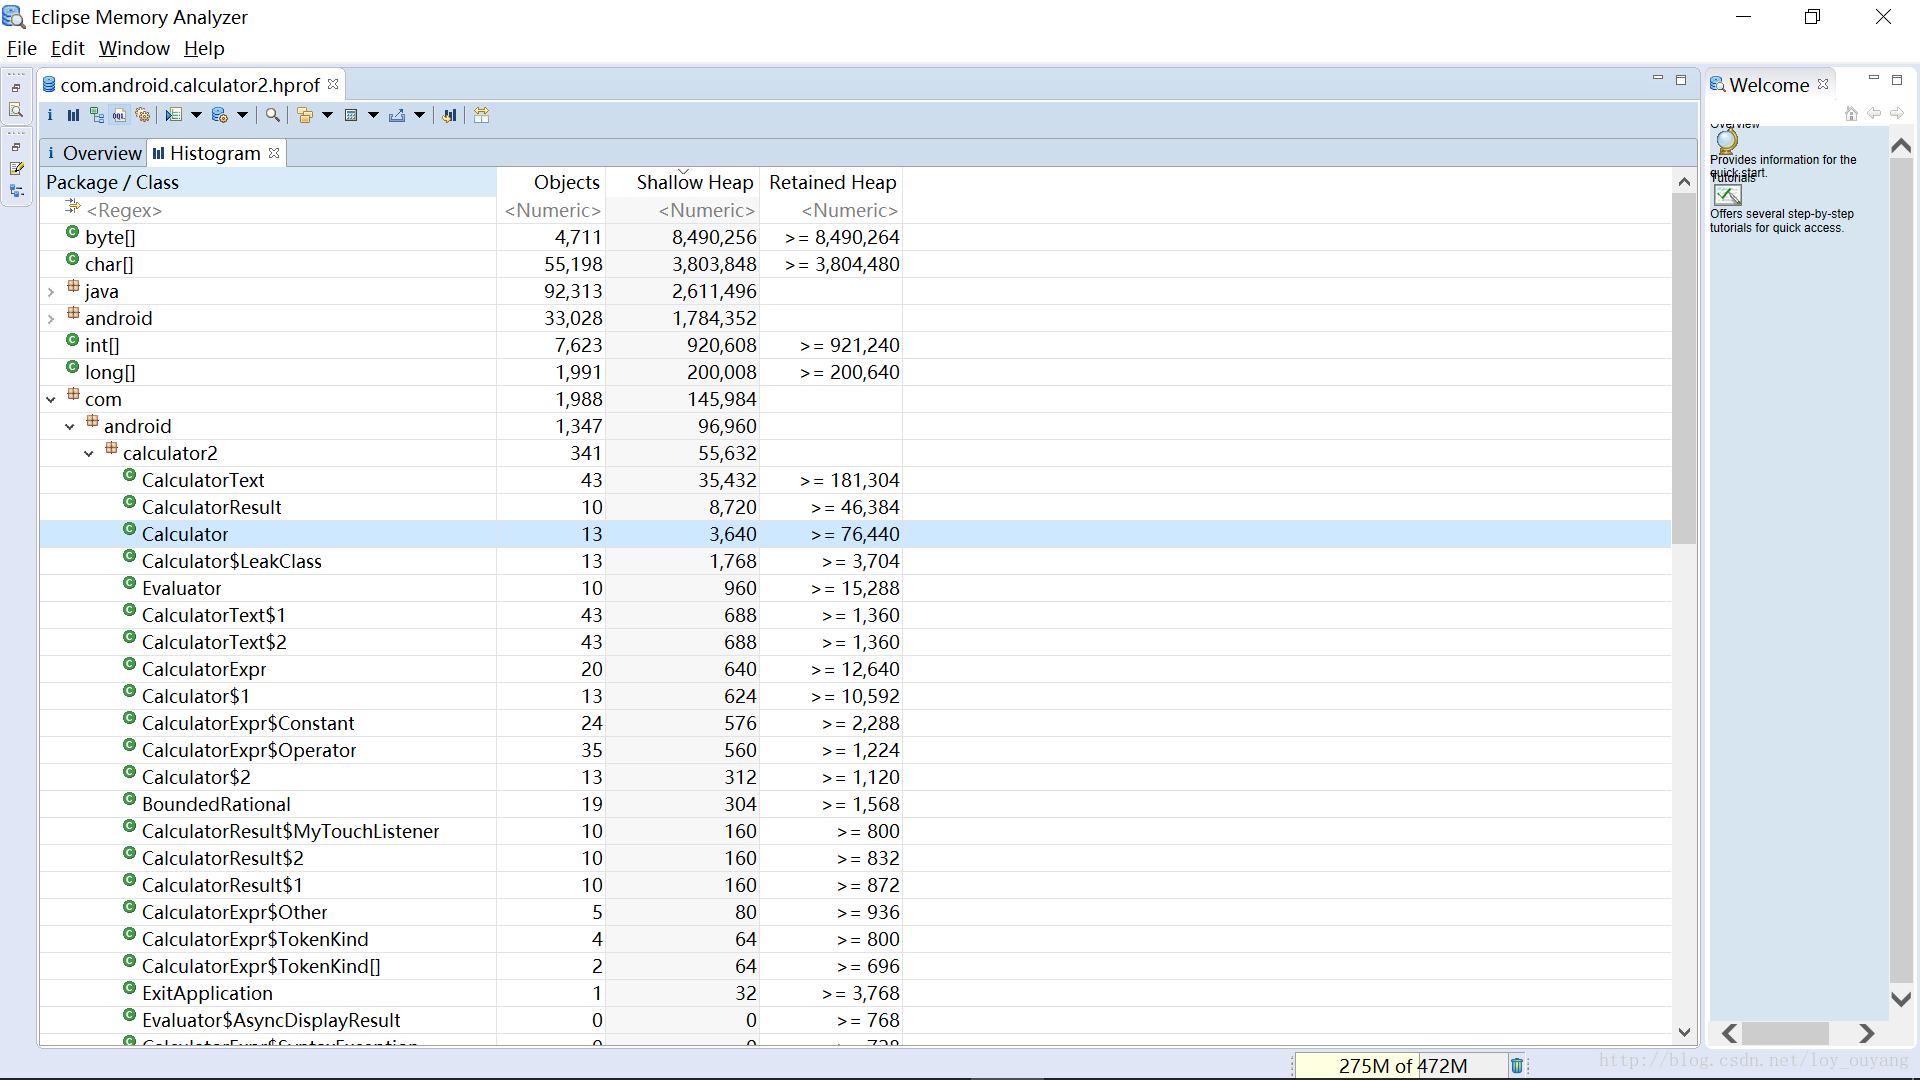Click the Find Object magnifier icon
1920x1080 pixels.
(272, 116)
